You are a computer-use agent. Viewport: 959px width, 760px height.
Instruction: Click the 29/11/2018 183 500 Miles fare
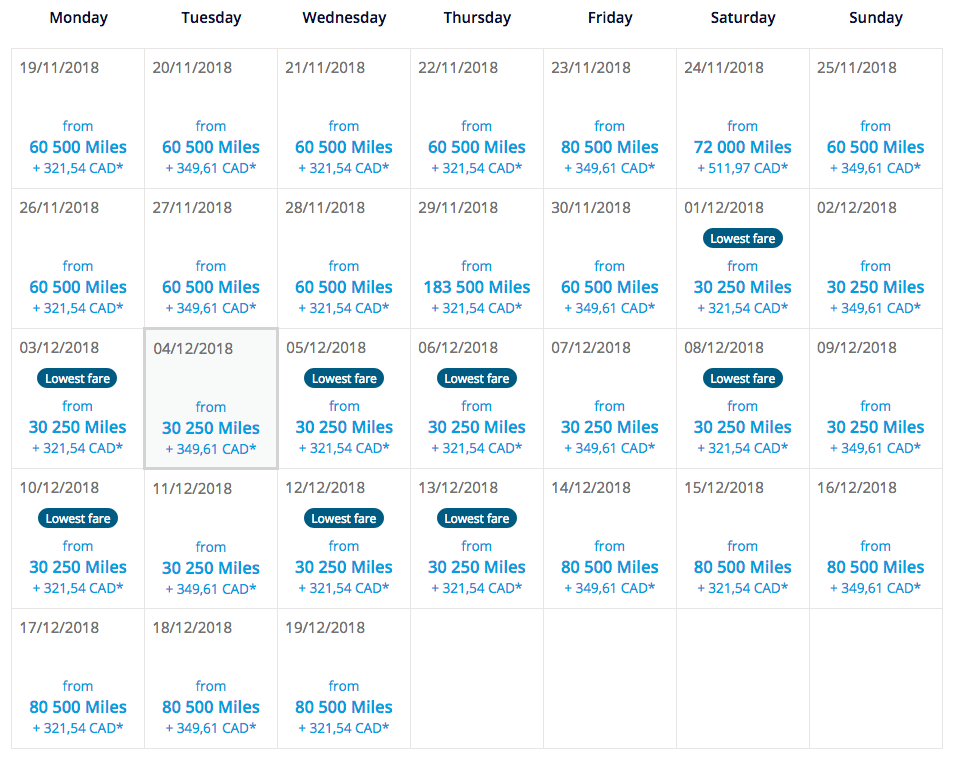(x=477, y=287)
